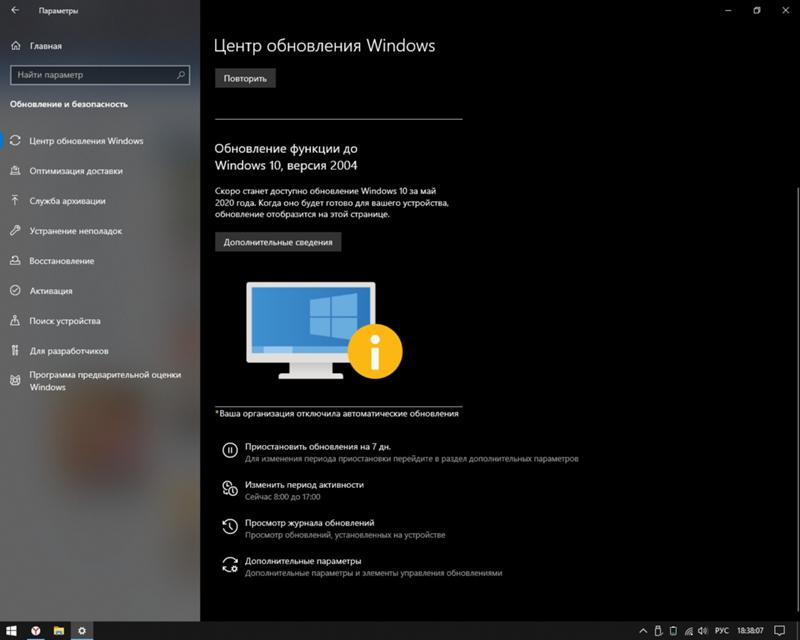The image size is (800, 640).
Task: Click the text Ваша организация отключила автоматические обновления
Action: (x=339, y=413)
